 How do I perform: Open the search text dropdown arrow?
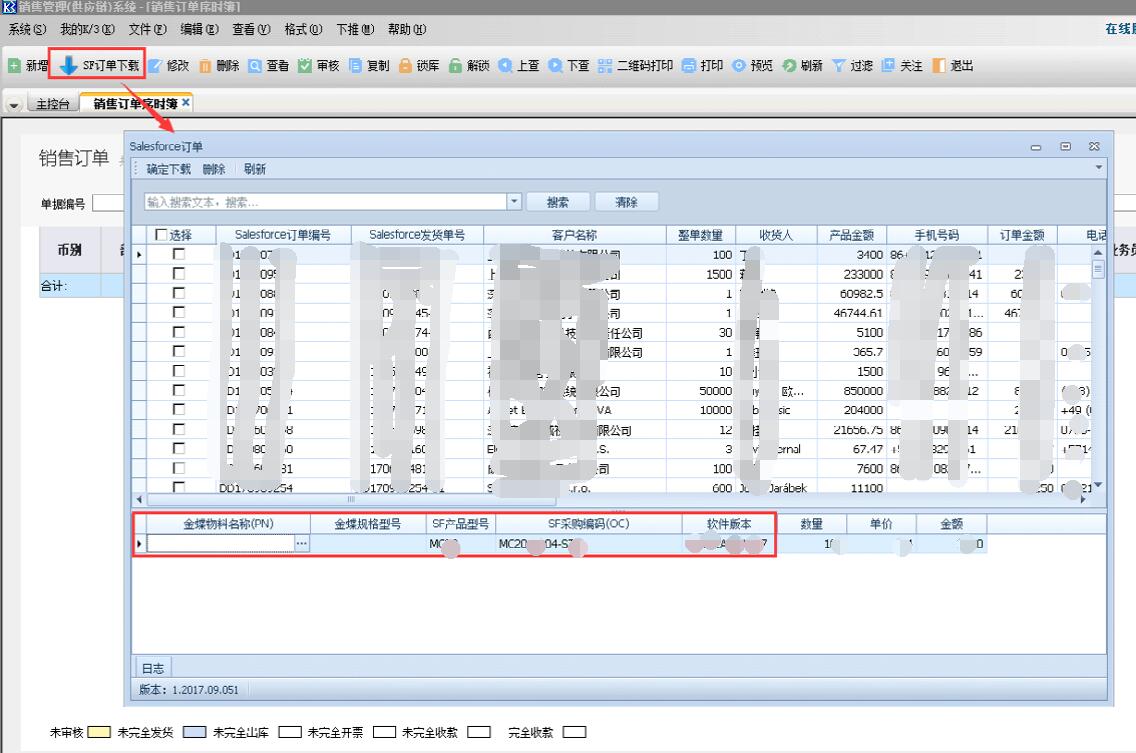click(x=514, y=201)
